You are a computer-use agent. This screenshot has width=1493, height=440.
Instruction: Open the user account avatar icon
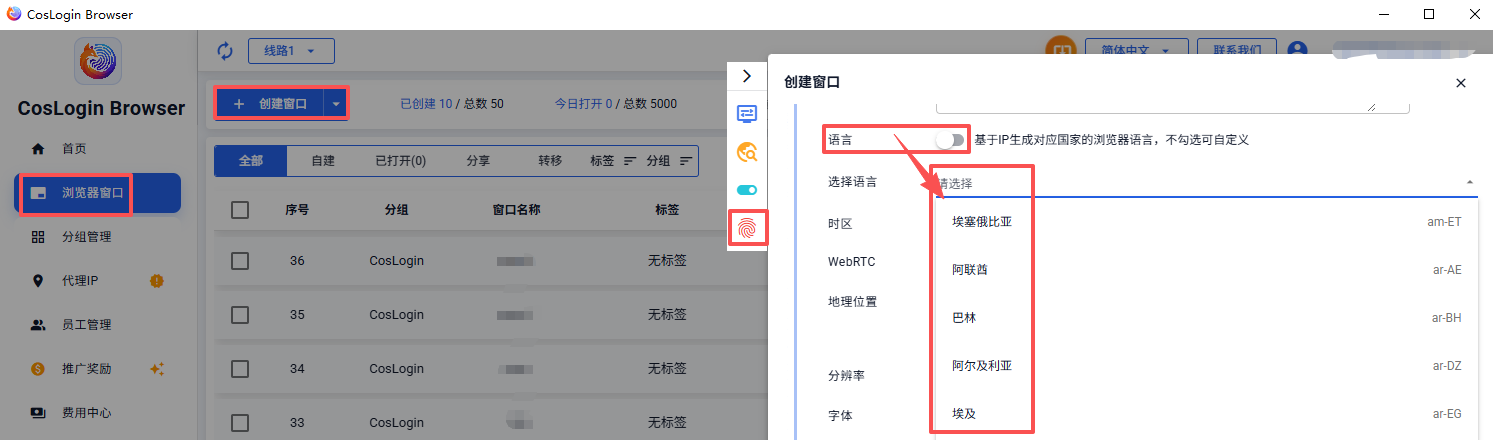pos(1298,50)
